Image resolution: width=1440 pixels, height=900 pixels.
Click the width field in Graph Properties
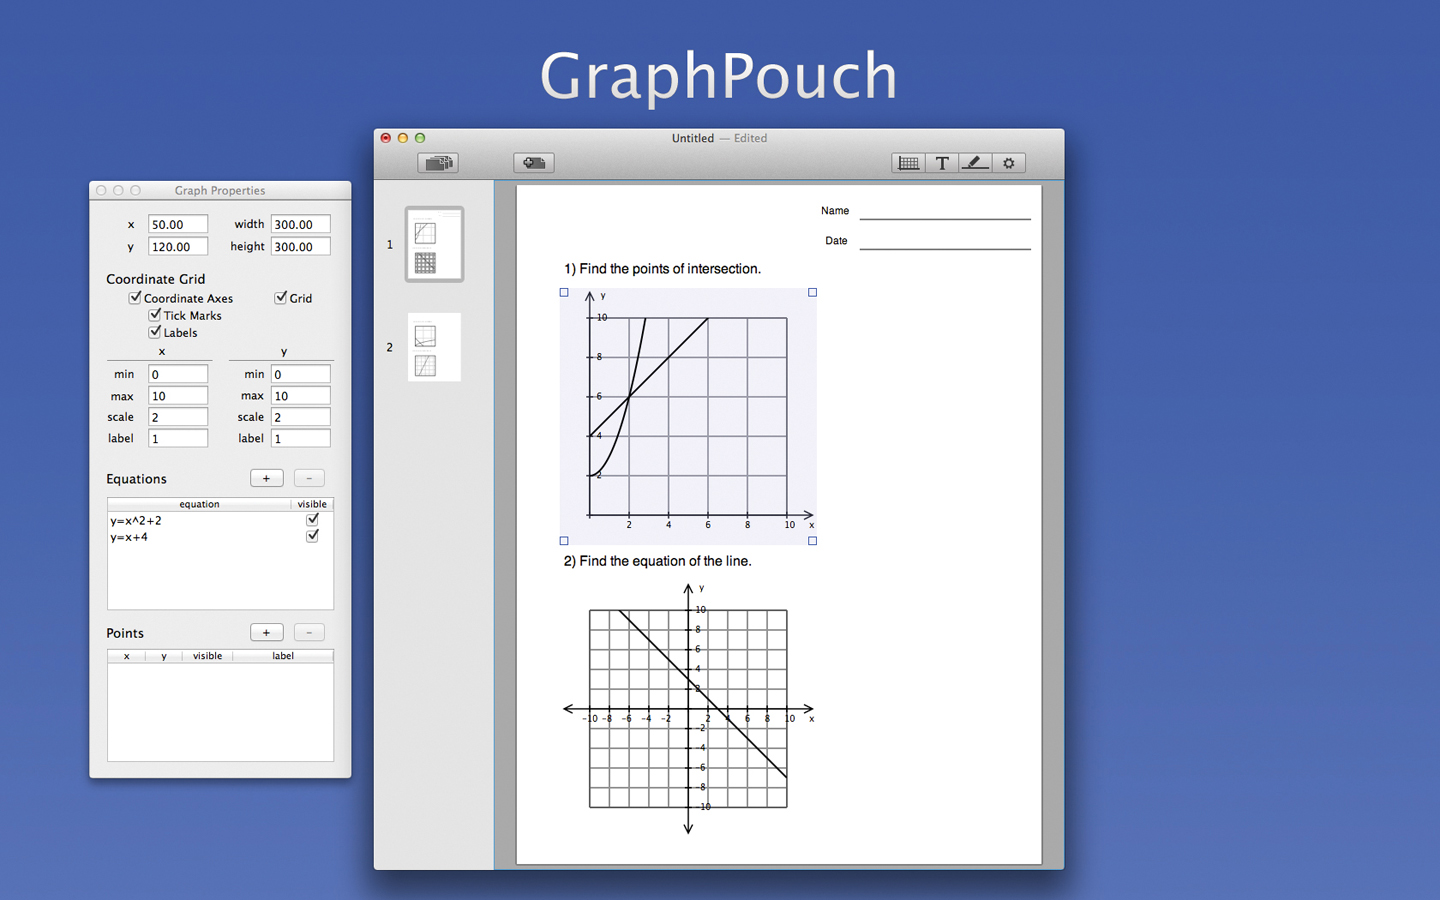coord(300,224)
